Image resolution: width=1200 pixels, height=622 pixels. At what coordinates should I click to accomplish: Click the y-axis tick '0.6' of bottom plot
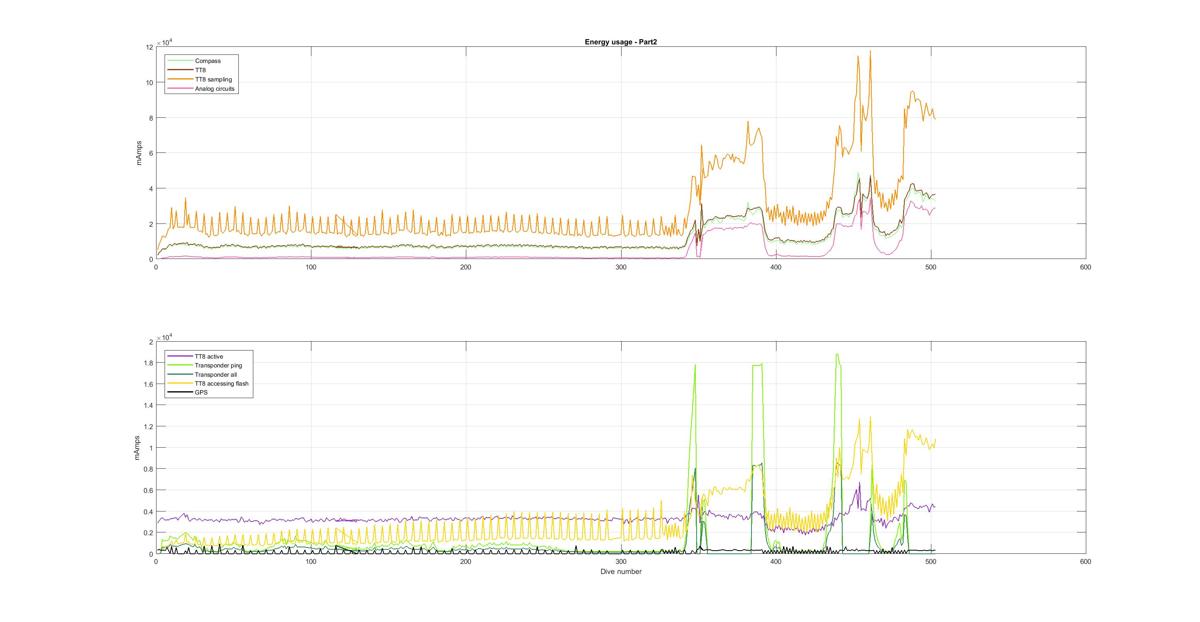(x=148, y=490)
